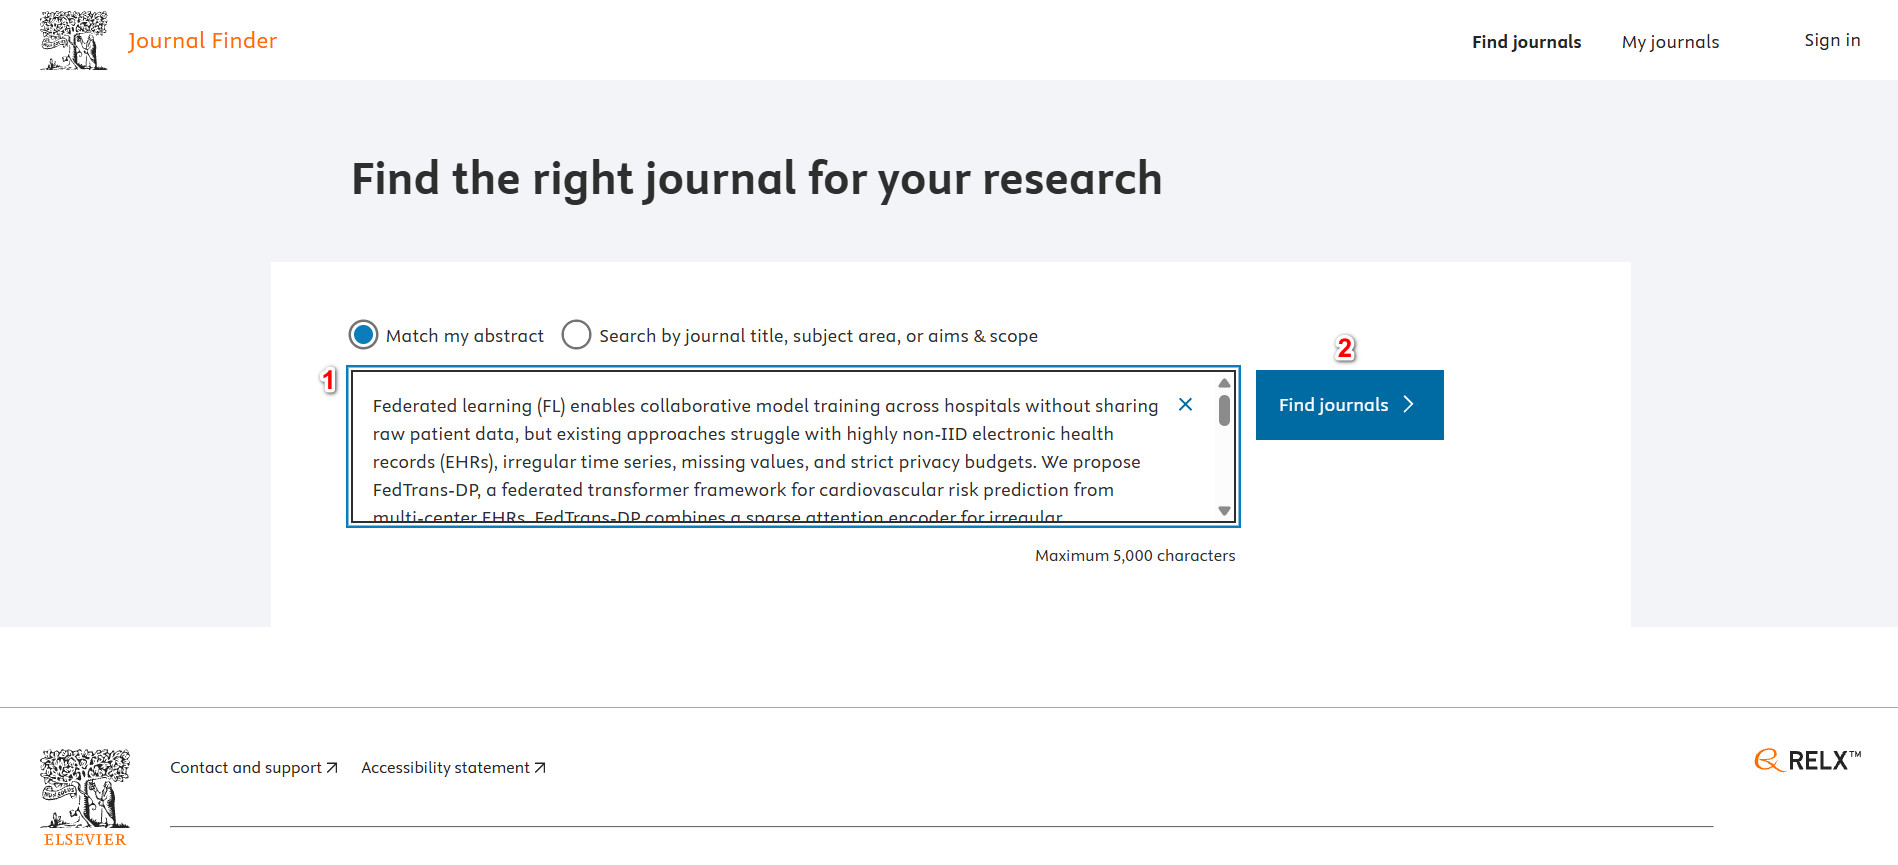Select the Match my abstract radio button

tap(363, 335)
